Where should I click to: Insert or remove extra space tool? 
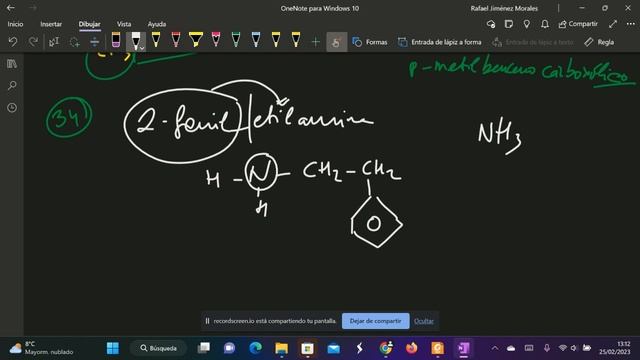tap(94, 42)
